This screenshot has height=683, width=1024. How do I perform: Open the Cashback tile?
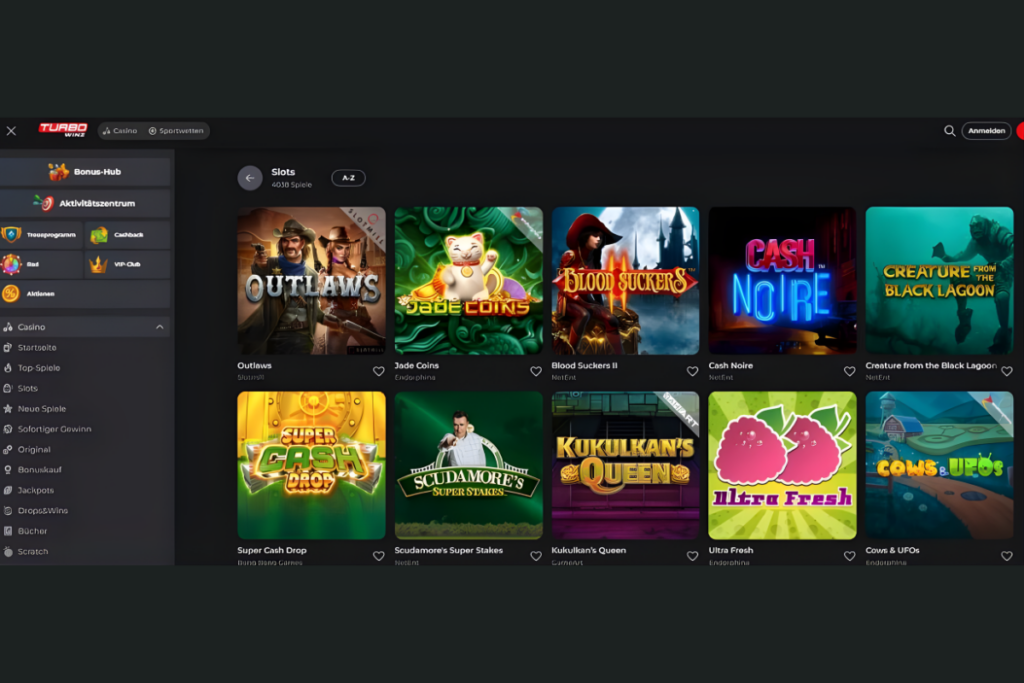click(x=128, y=234)
